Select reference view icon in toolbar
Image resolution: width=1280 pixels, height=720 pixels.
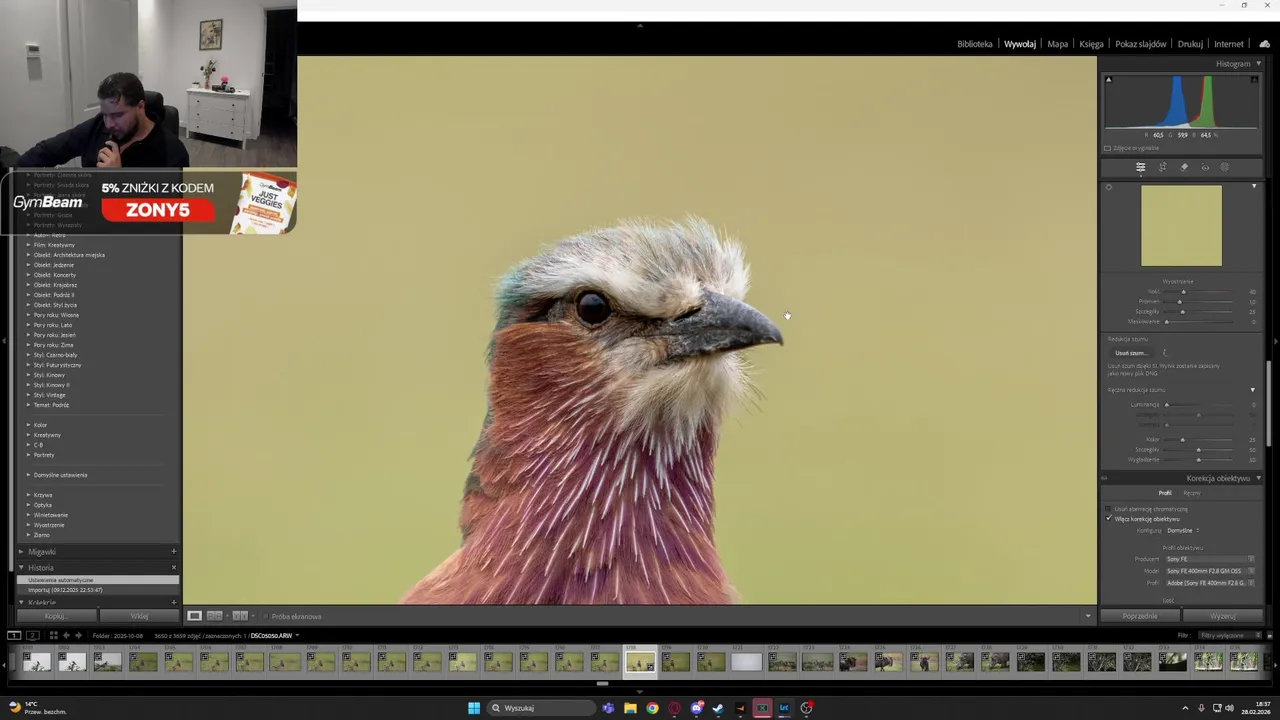[x=214, y=616]
